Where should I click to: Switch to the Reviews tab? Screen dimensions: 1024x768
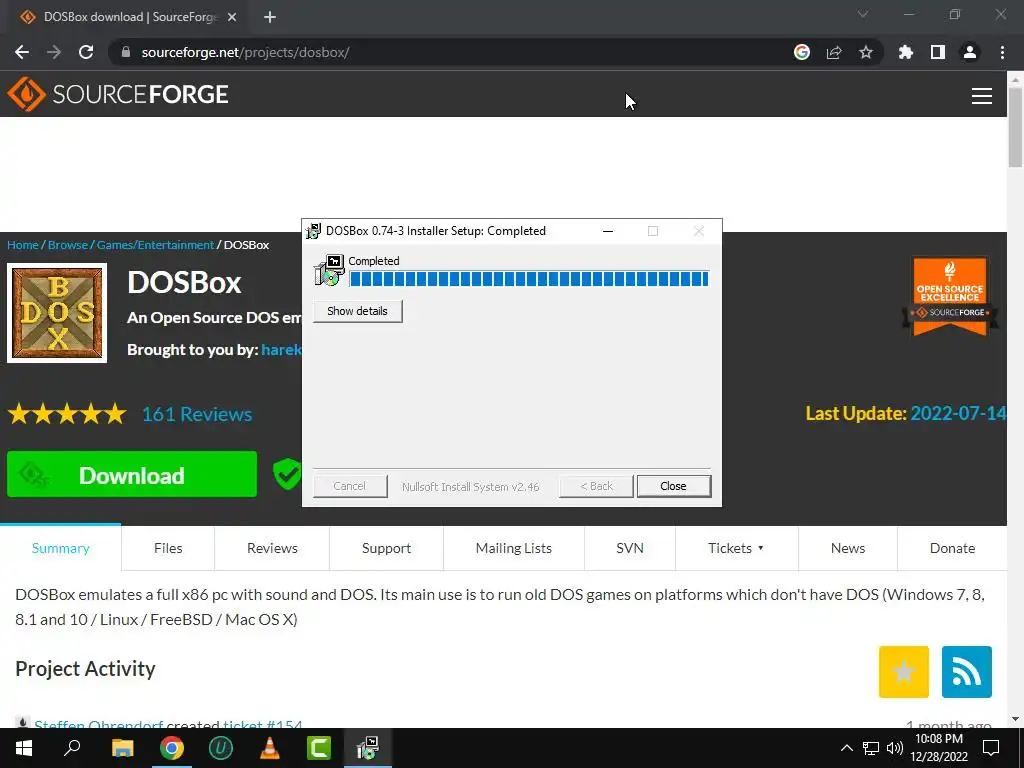point(272,548)
